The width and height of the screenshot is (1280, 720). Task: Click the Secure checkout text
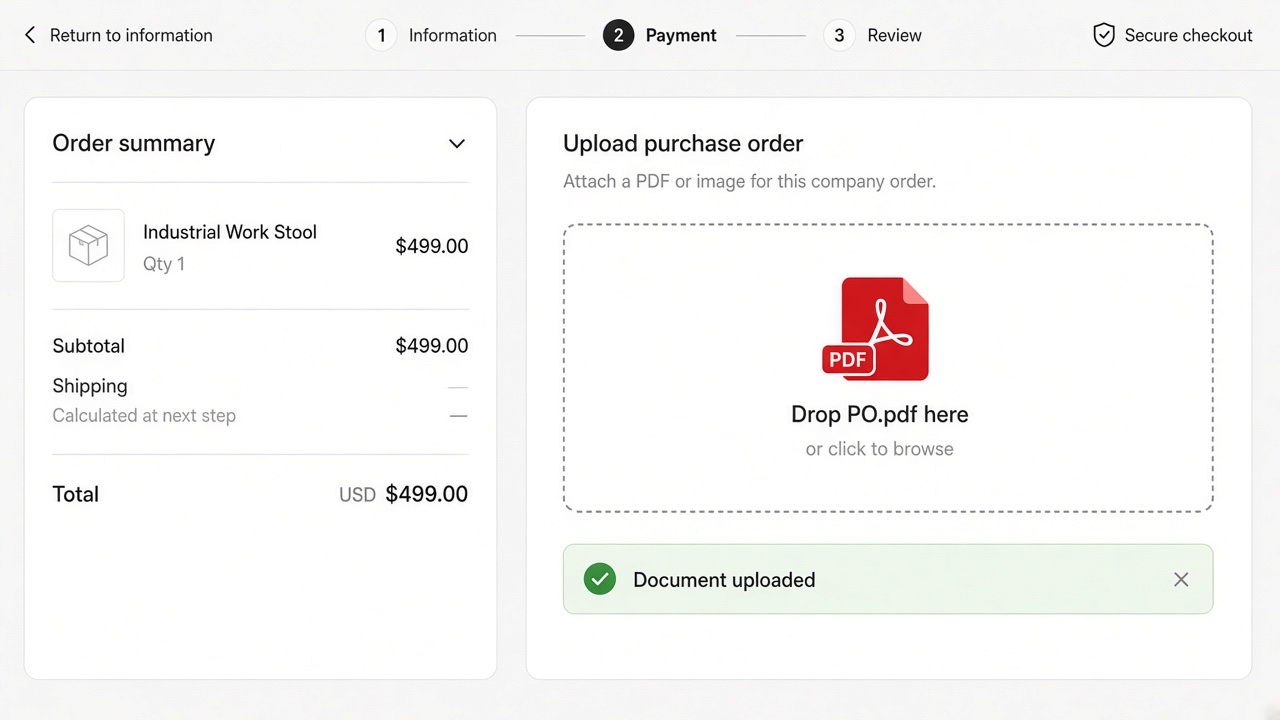point(1188,35)
